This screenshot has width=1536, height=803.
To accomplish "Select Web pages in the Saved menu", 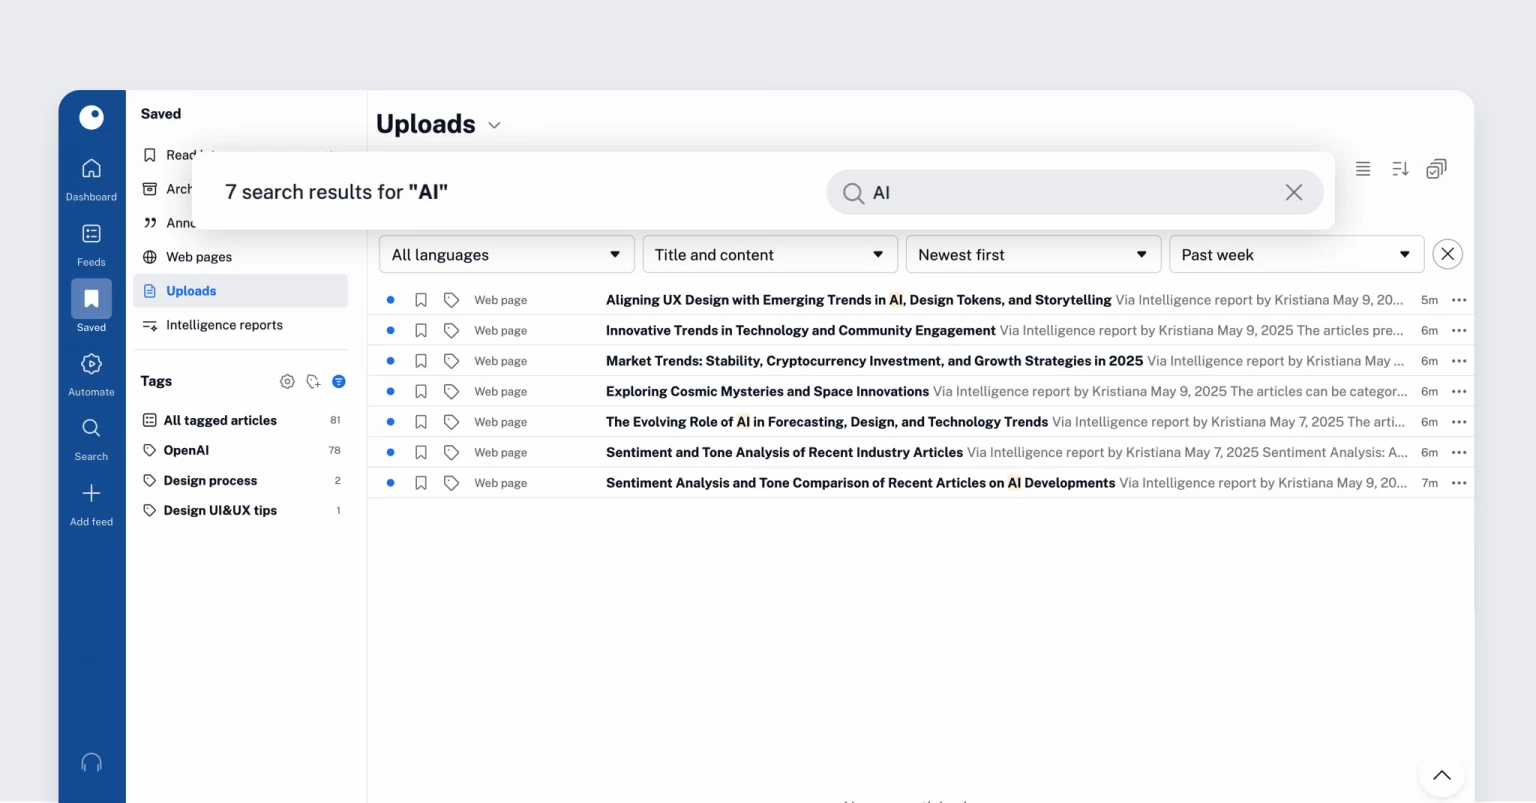I will point(198,256).
